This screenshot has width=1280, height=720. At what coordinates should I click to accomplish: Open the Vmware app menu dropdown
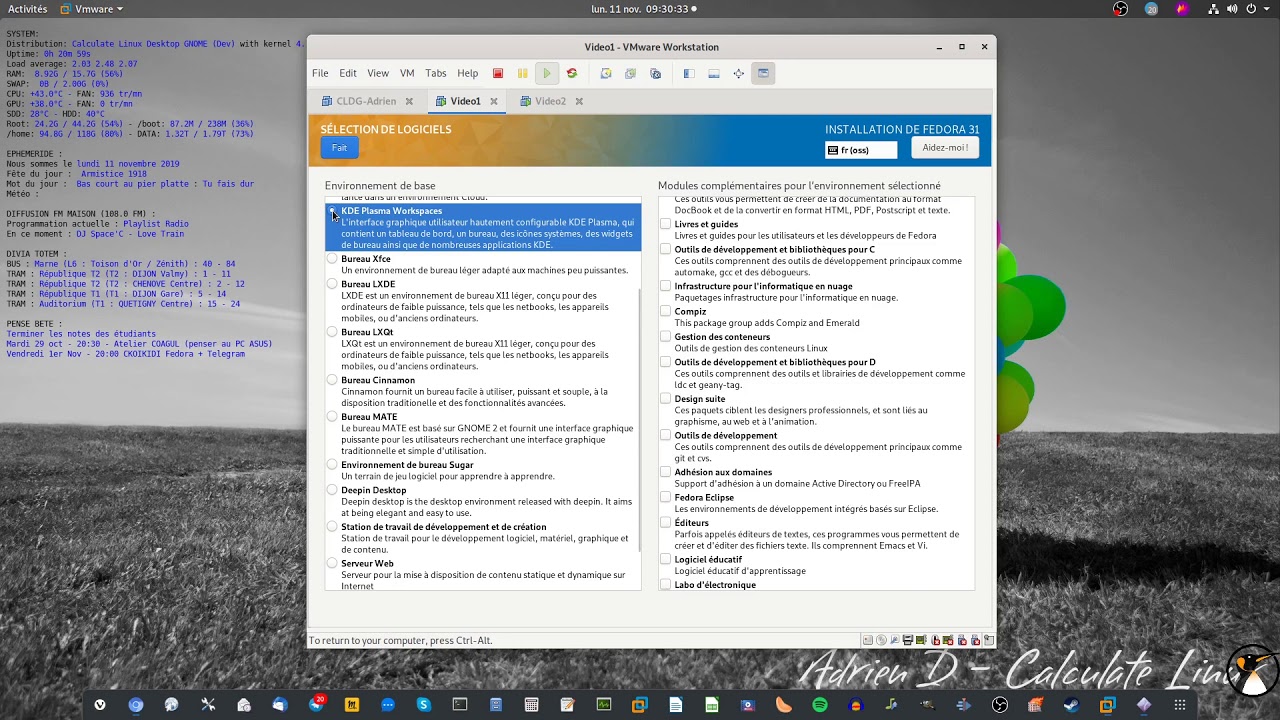92,9
